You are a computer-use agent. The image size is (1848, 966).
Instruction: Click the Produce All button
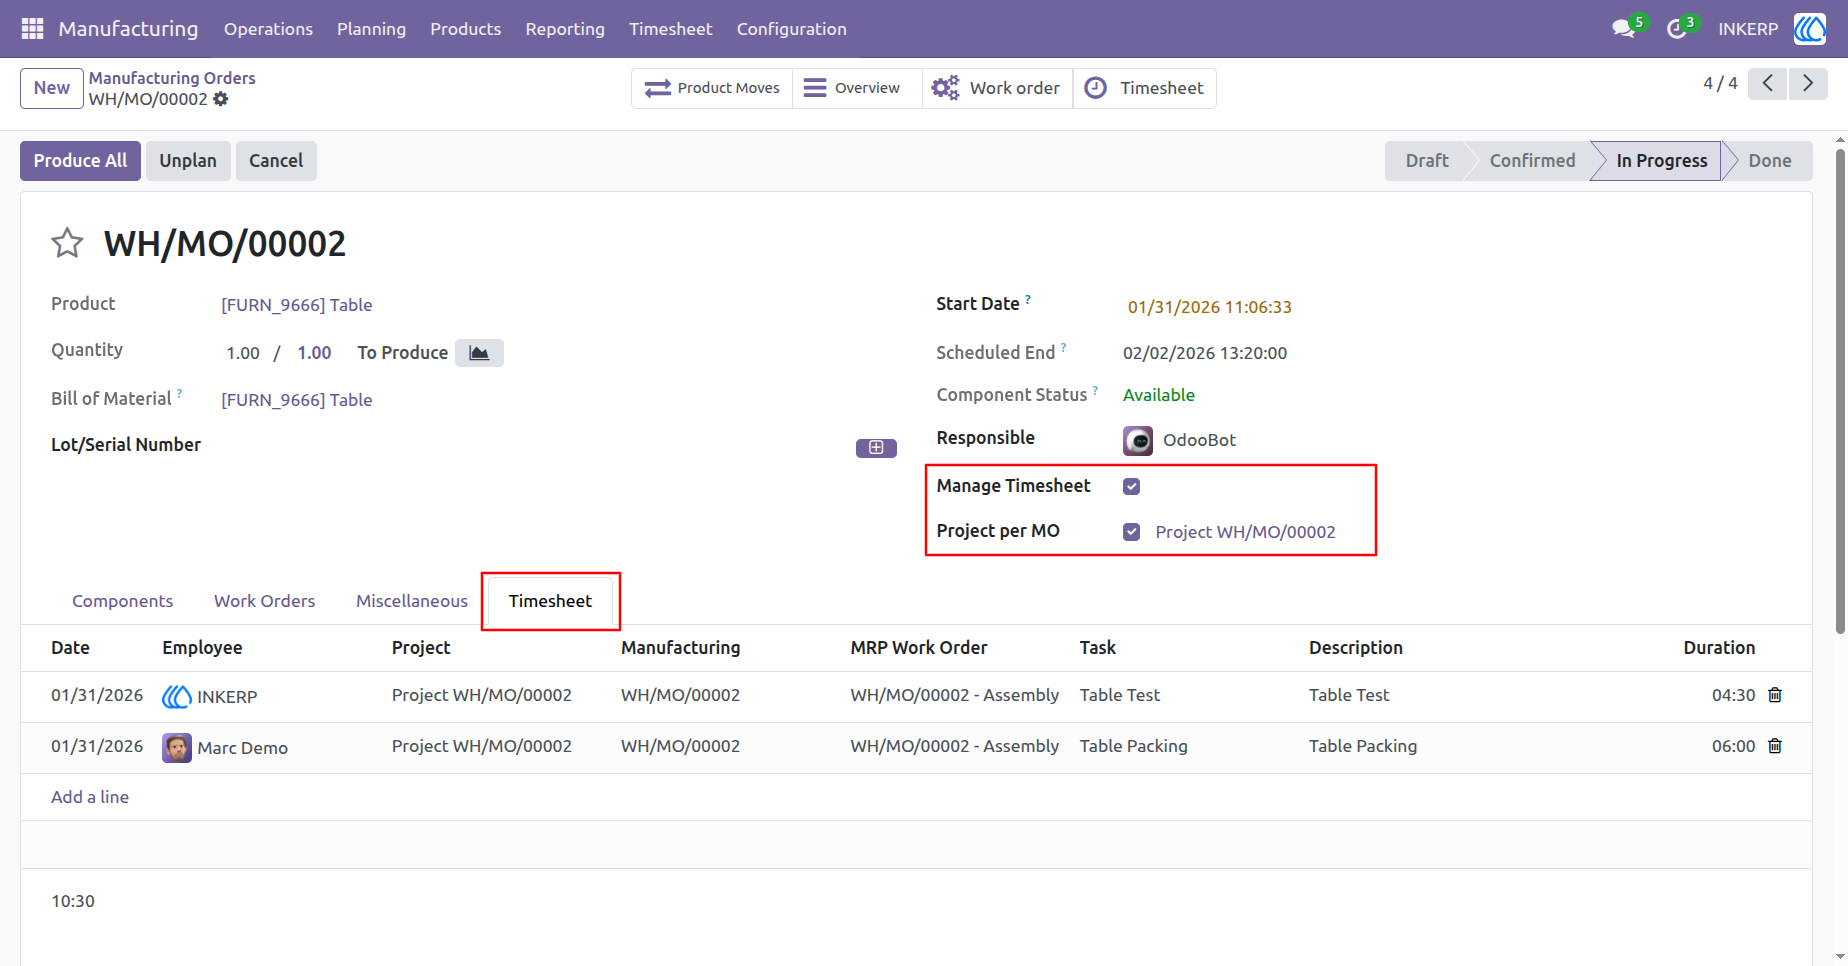(80, 161)
